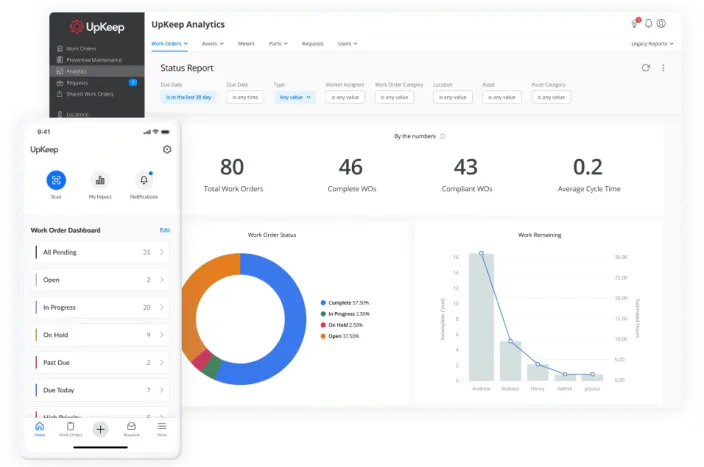Open the Open work orders row
This screenshot has width=704, height=467.
tap(101, 280)
